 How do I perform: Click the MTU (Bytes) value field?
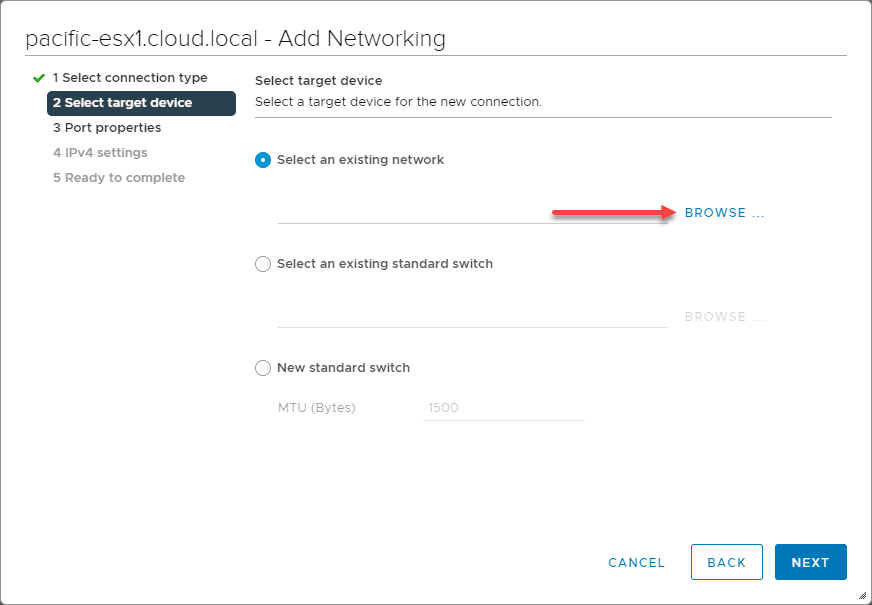pos(503,408)
